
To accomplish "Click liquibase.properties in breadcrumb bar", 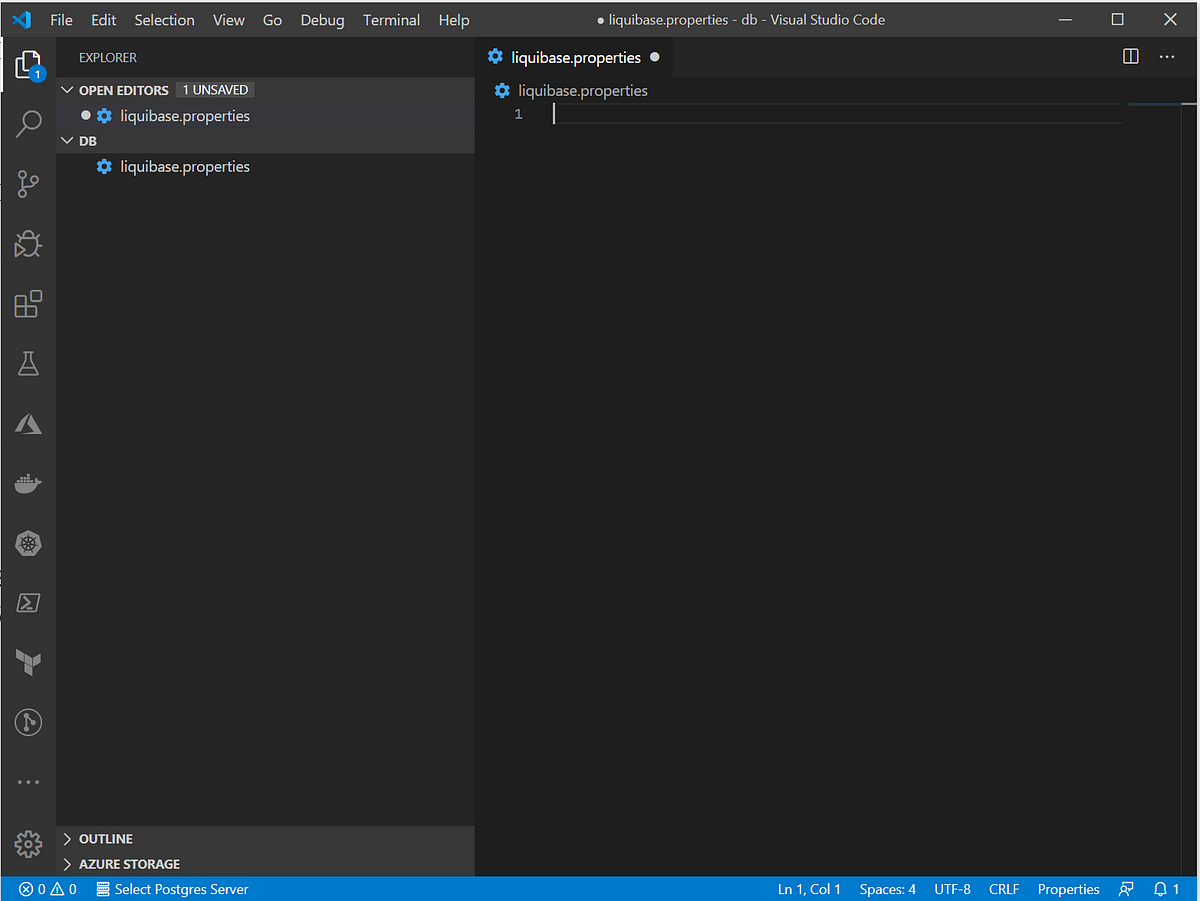I will (583, 91).
